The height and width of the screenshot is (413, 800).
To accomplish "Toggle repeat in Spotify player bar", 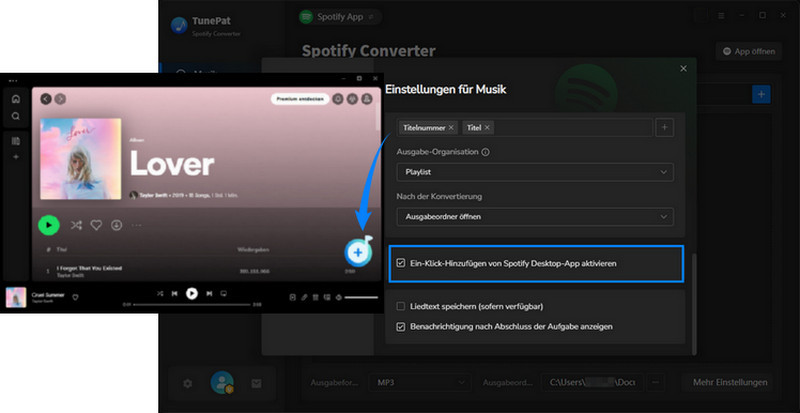I will 223,294.
